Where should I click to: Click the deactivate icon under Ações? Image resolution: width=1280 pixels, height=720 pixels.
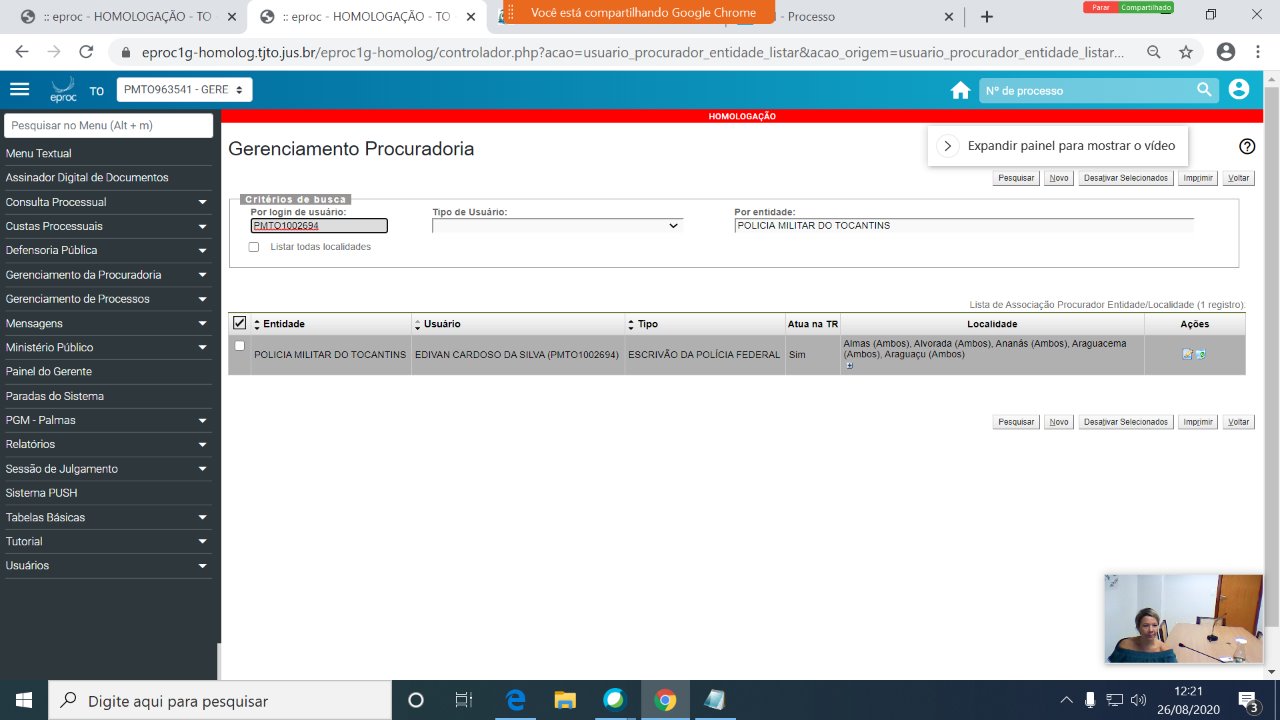click(x=1199, y=354)
